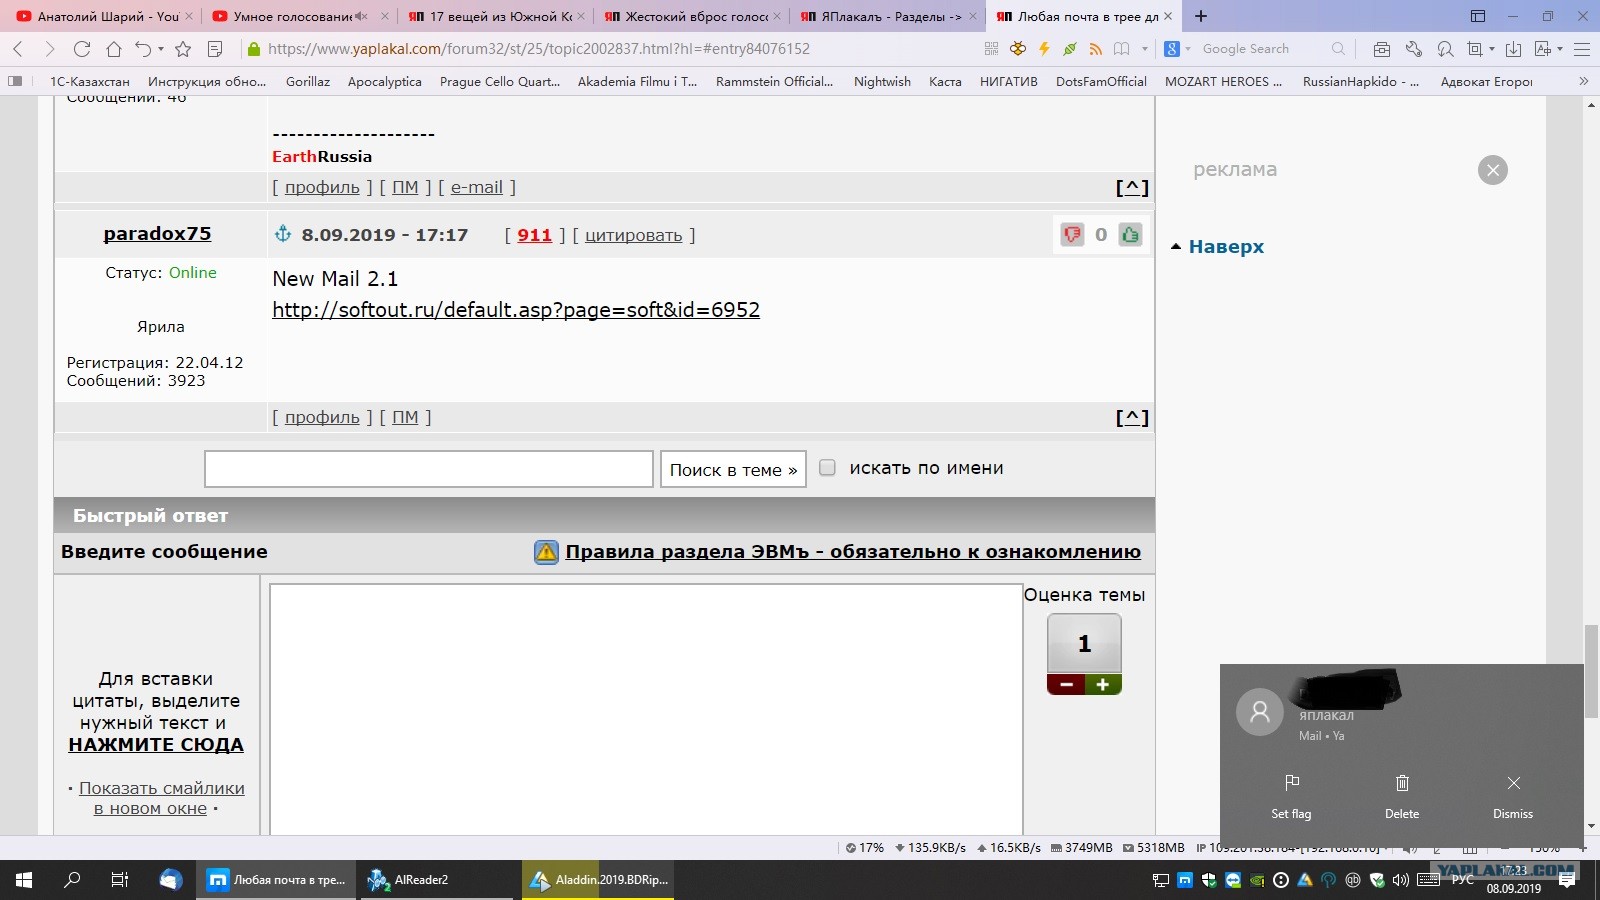Switch to the '17 вещей из Южной К' tab
The width and height of the screenshot is (1600, 900).
pos(495,16)
